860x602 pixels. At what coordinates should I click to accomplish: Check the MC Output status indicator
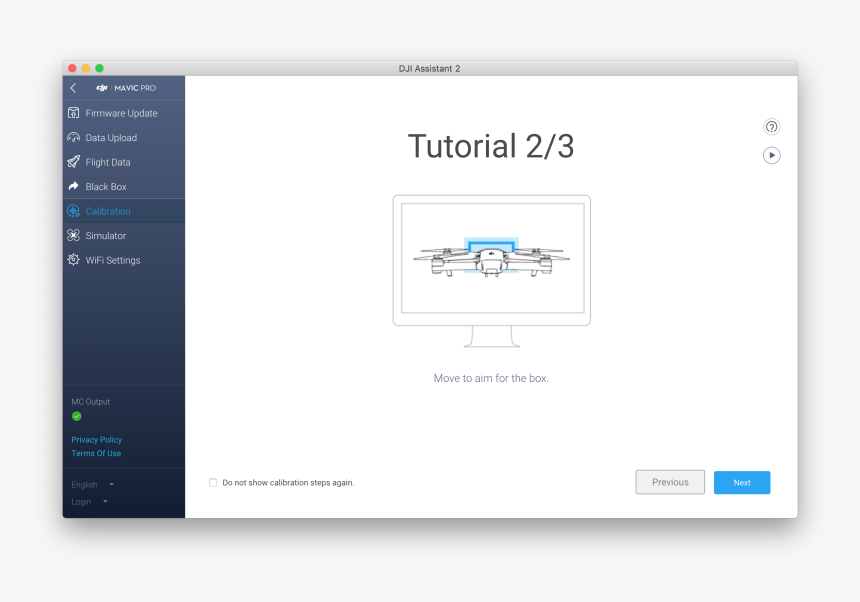77,415
